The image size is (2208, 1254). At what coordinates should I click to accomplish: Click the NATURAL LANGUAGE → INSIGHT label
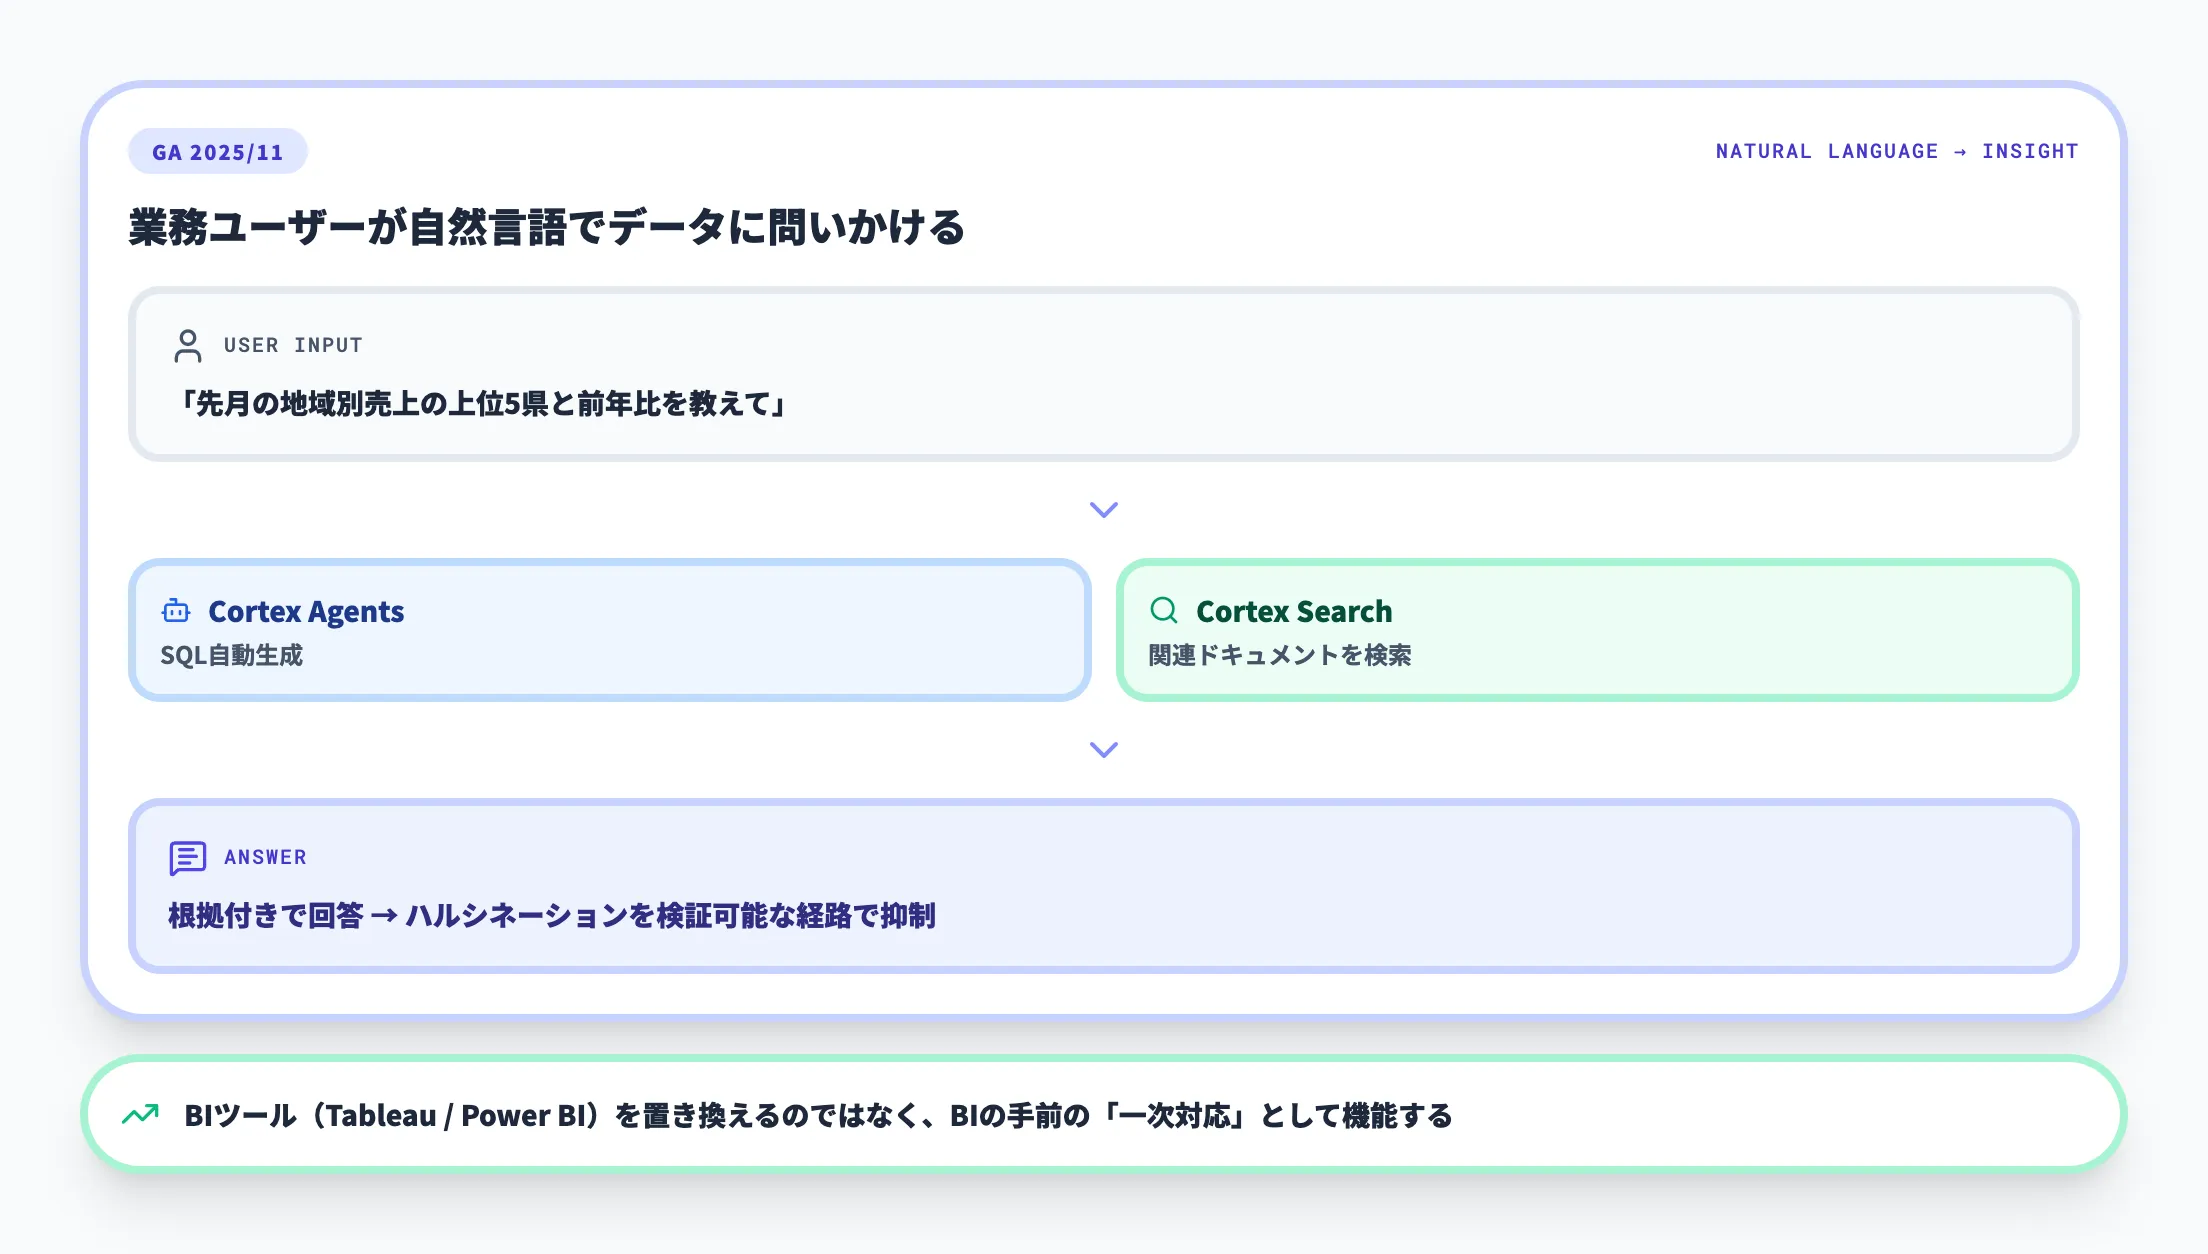click(x=1896, y=151)
